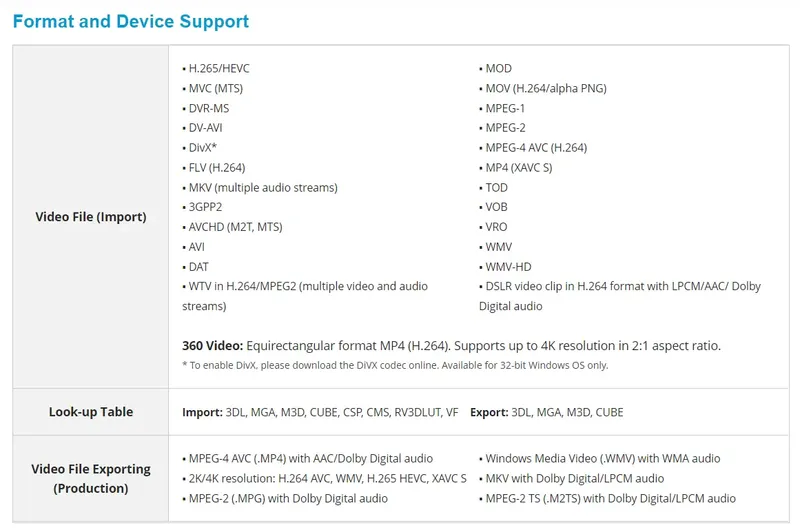
Task: Click the AVCHD (M2T, MTS) item
Action: point(235,226)
